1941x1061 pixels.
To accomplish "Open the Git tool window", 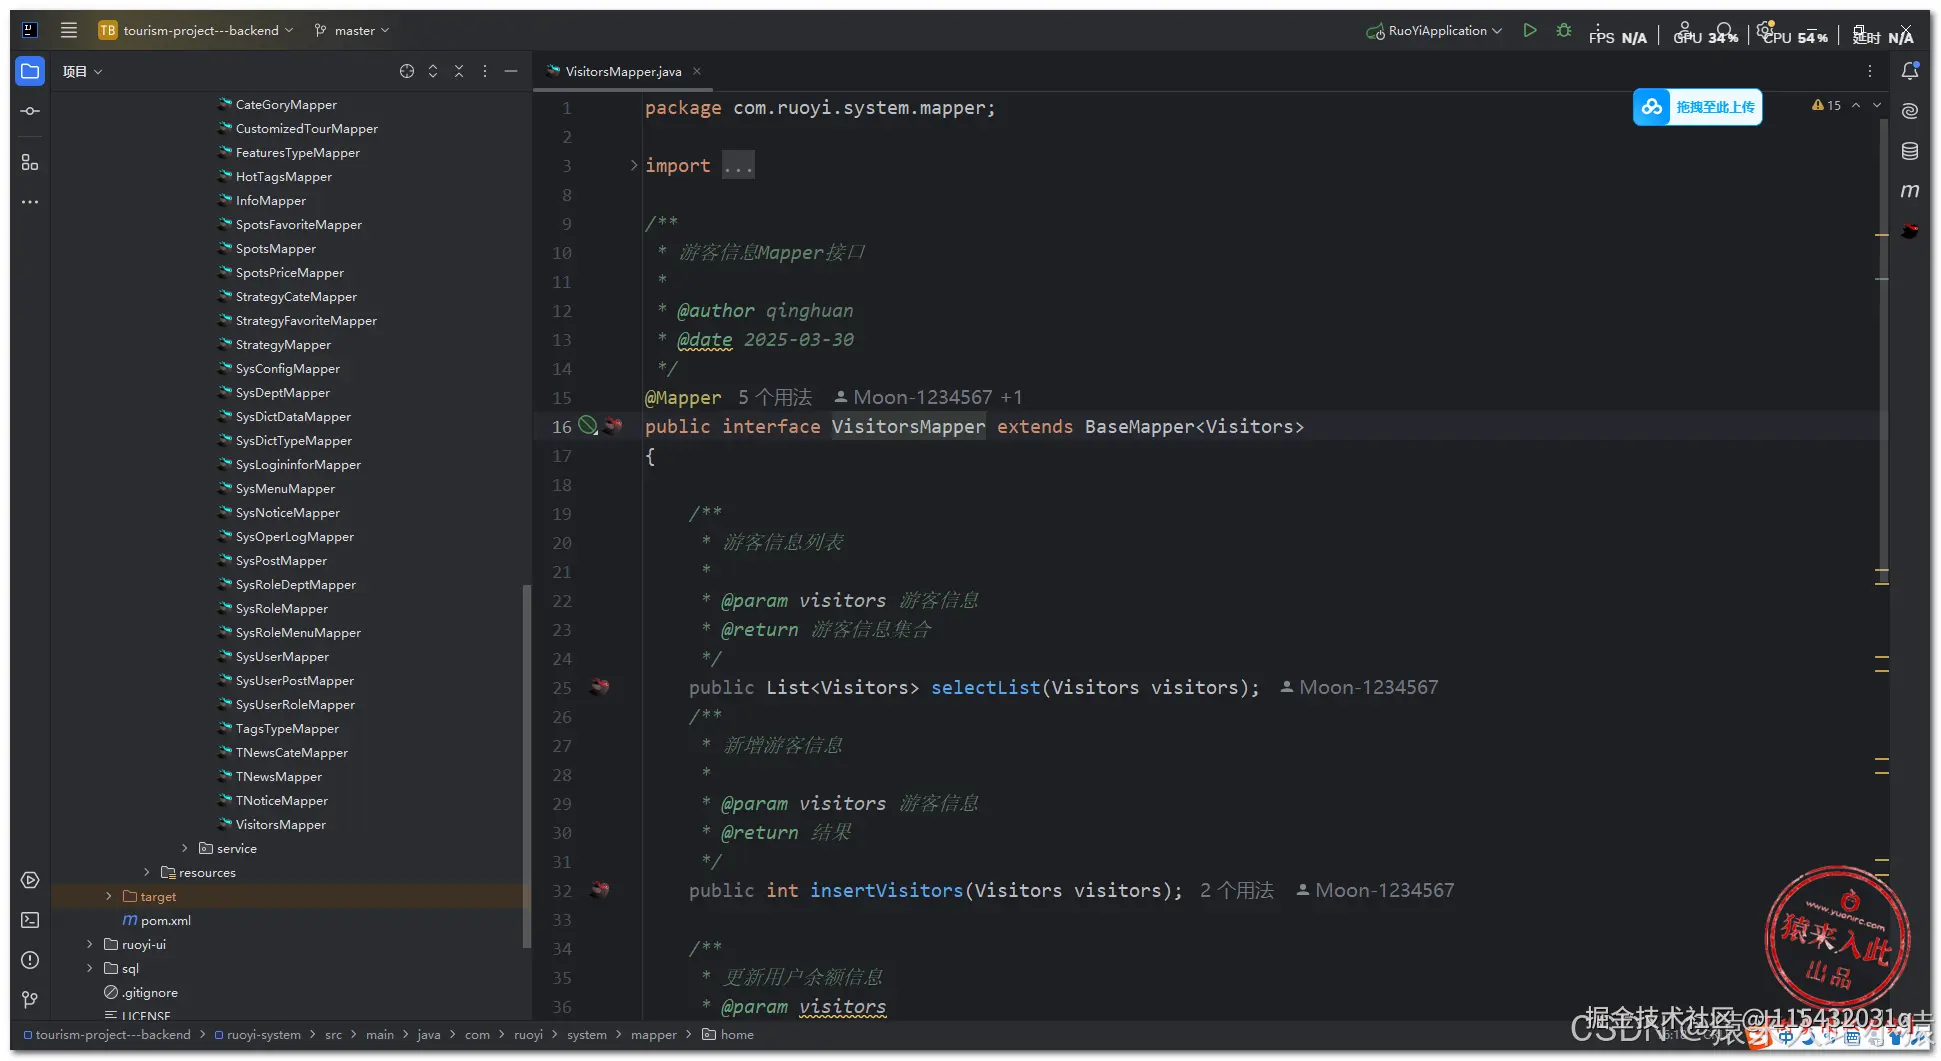I will (x=30, y=999).
